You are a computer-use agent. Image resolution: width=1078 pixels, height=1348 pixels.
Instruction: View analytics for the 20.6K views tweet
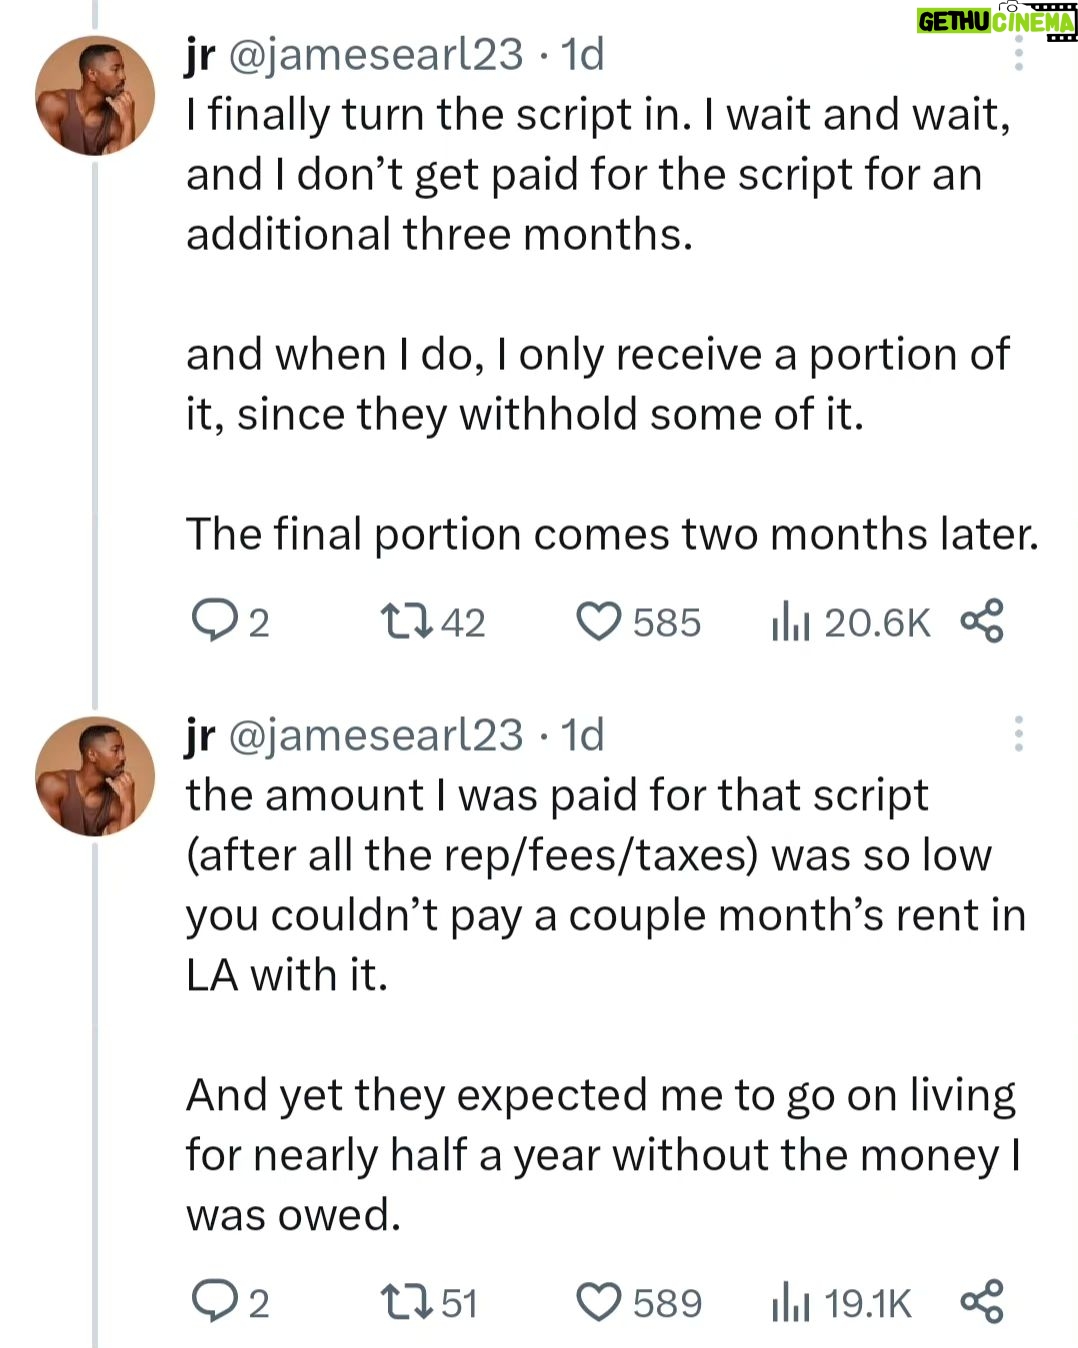(790, 621)
